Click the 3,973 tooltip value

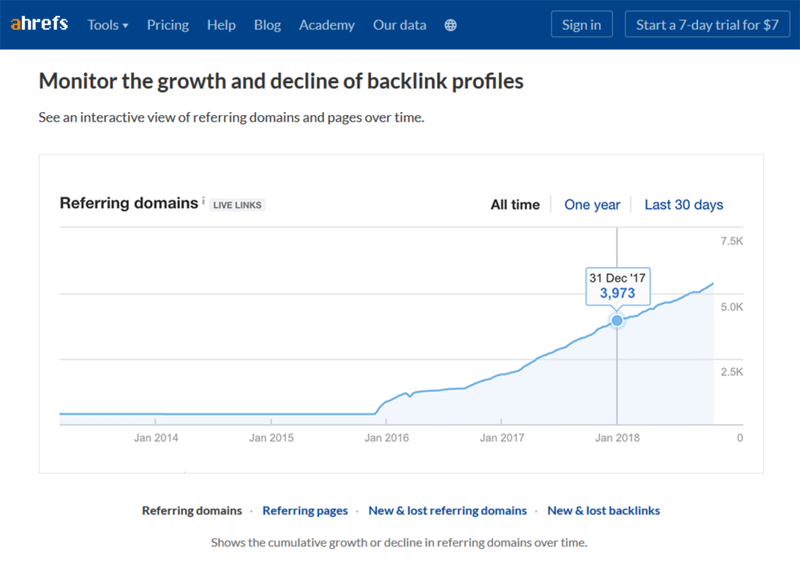coord(617,293)
